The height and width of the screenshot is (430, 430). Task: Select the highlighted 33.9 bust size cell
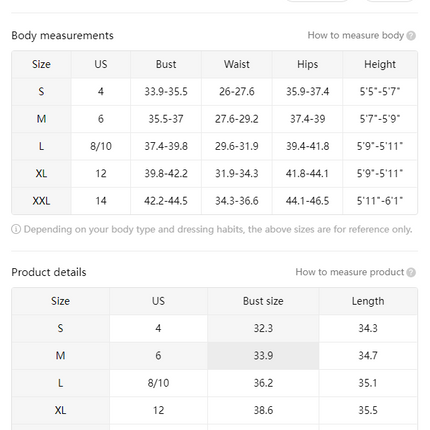click(263, 356)
